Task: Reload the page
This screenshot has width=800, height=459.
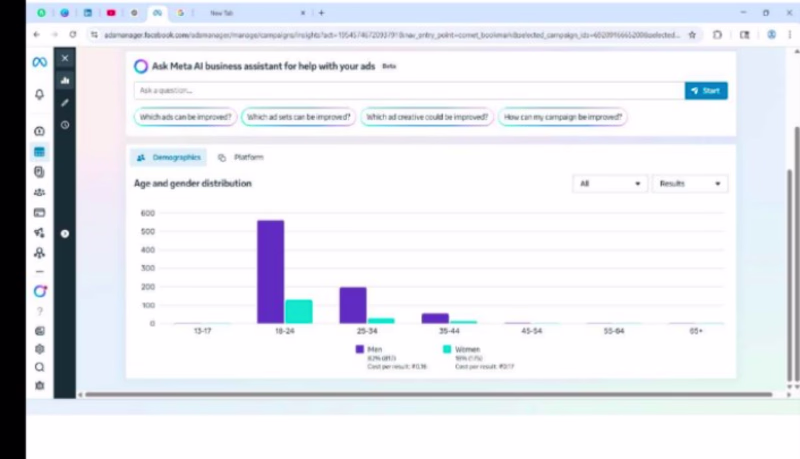Action: [x=73, y=35]
